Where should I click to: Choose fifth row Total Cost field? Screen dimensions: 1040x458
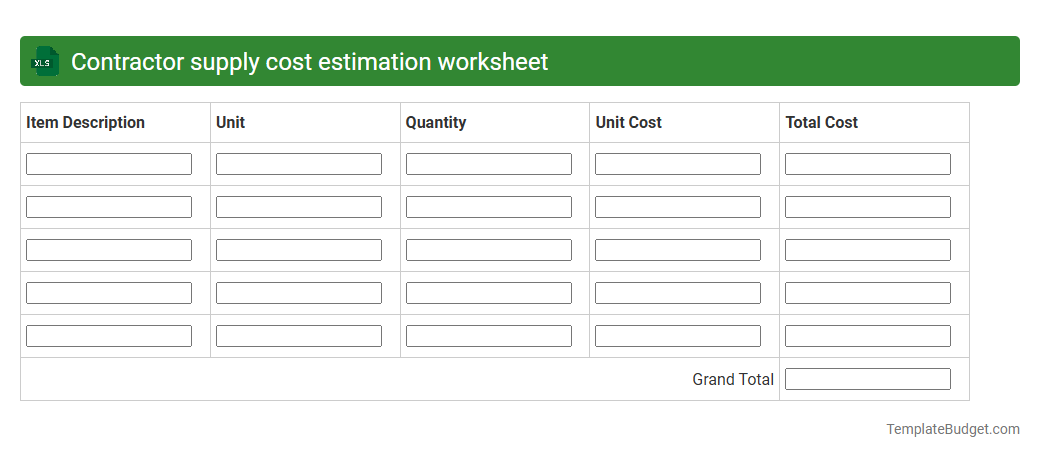point(868,336)
